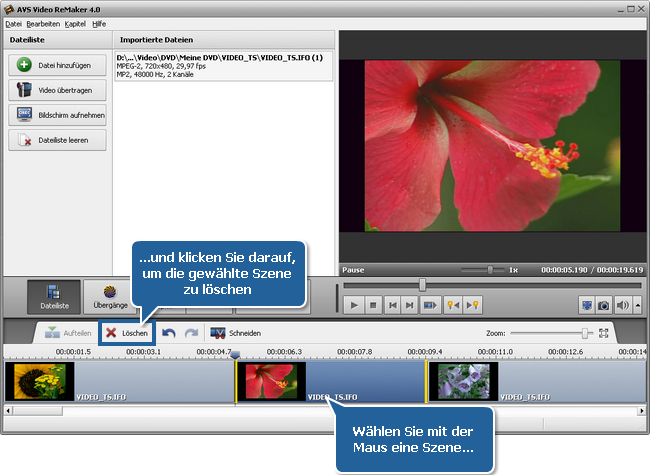Mute the audio with the speaker icon
Viewport: 650px width, 475px height.
click(x=621, y=304)
